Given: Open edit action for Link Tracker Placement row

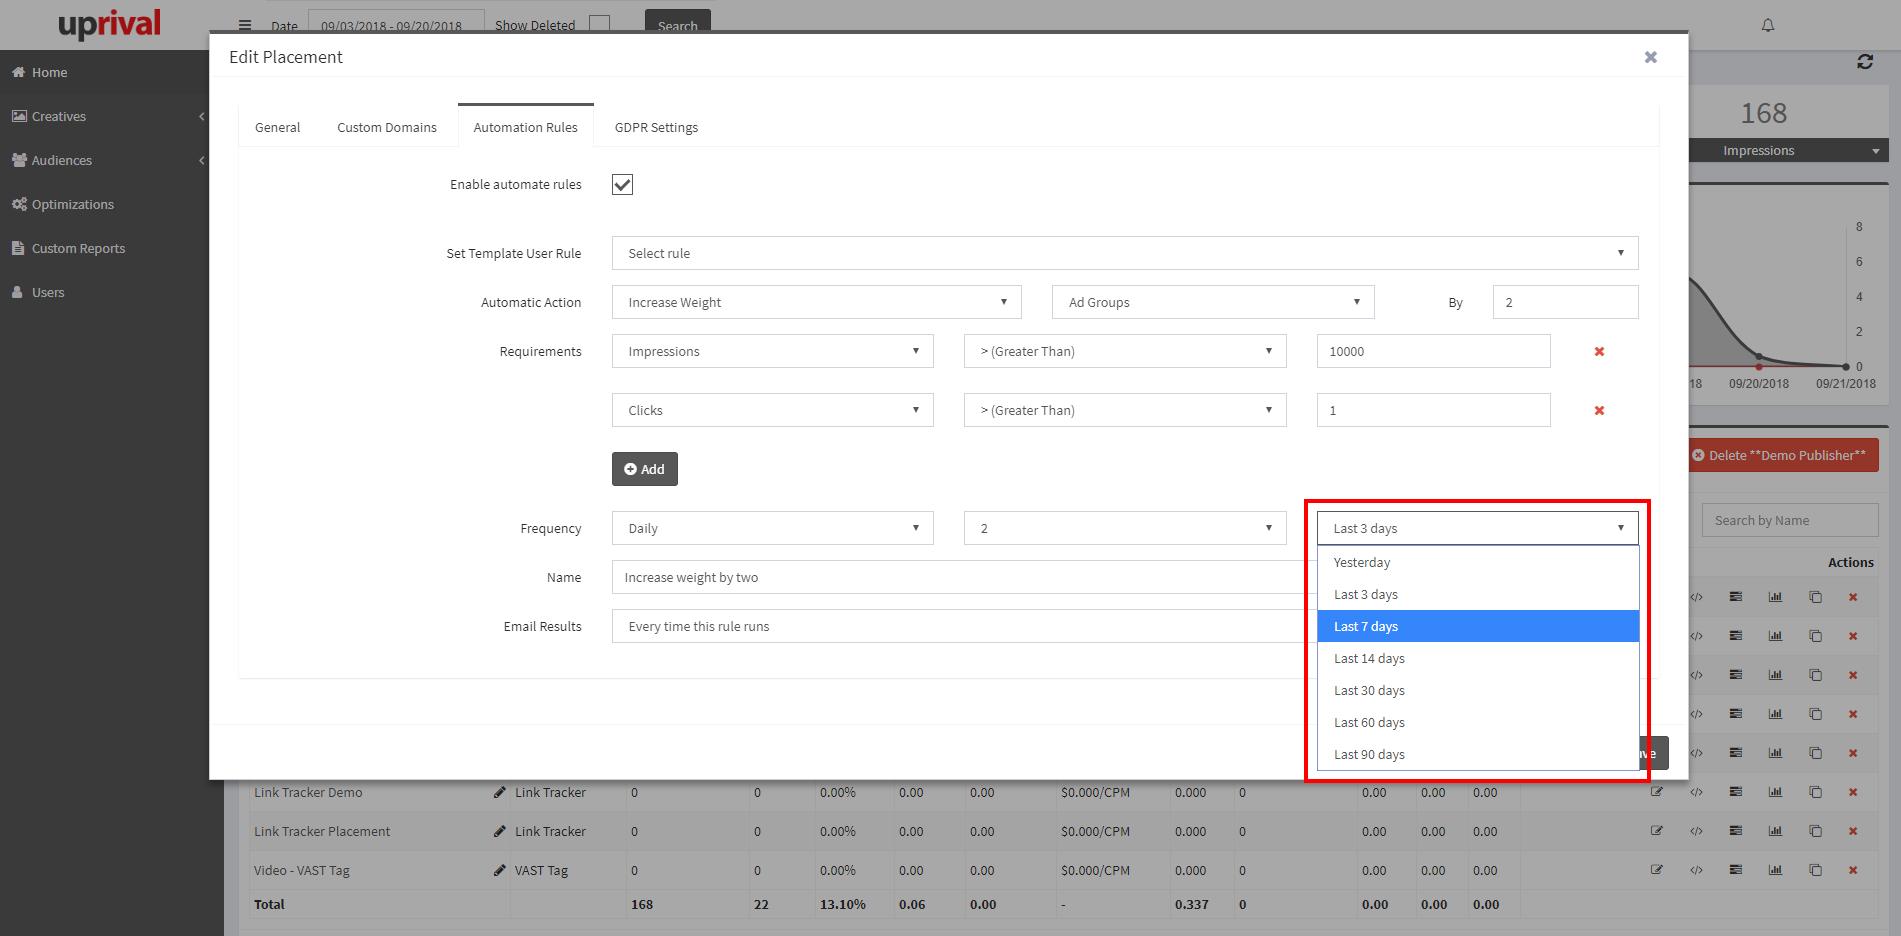Looking at the screenshot, I should tap(1657, 831).
